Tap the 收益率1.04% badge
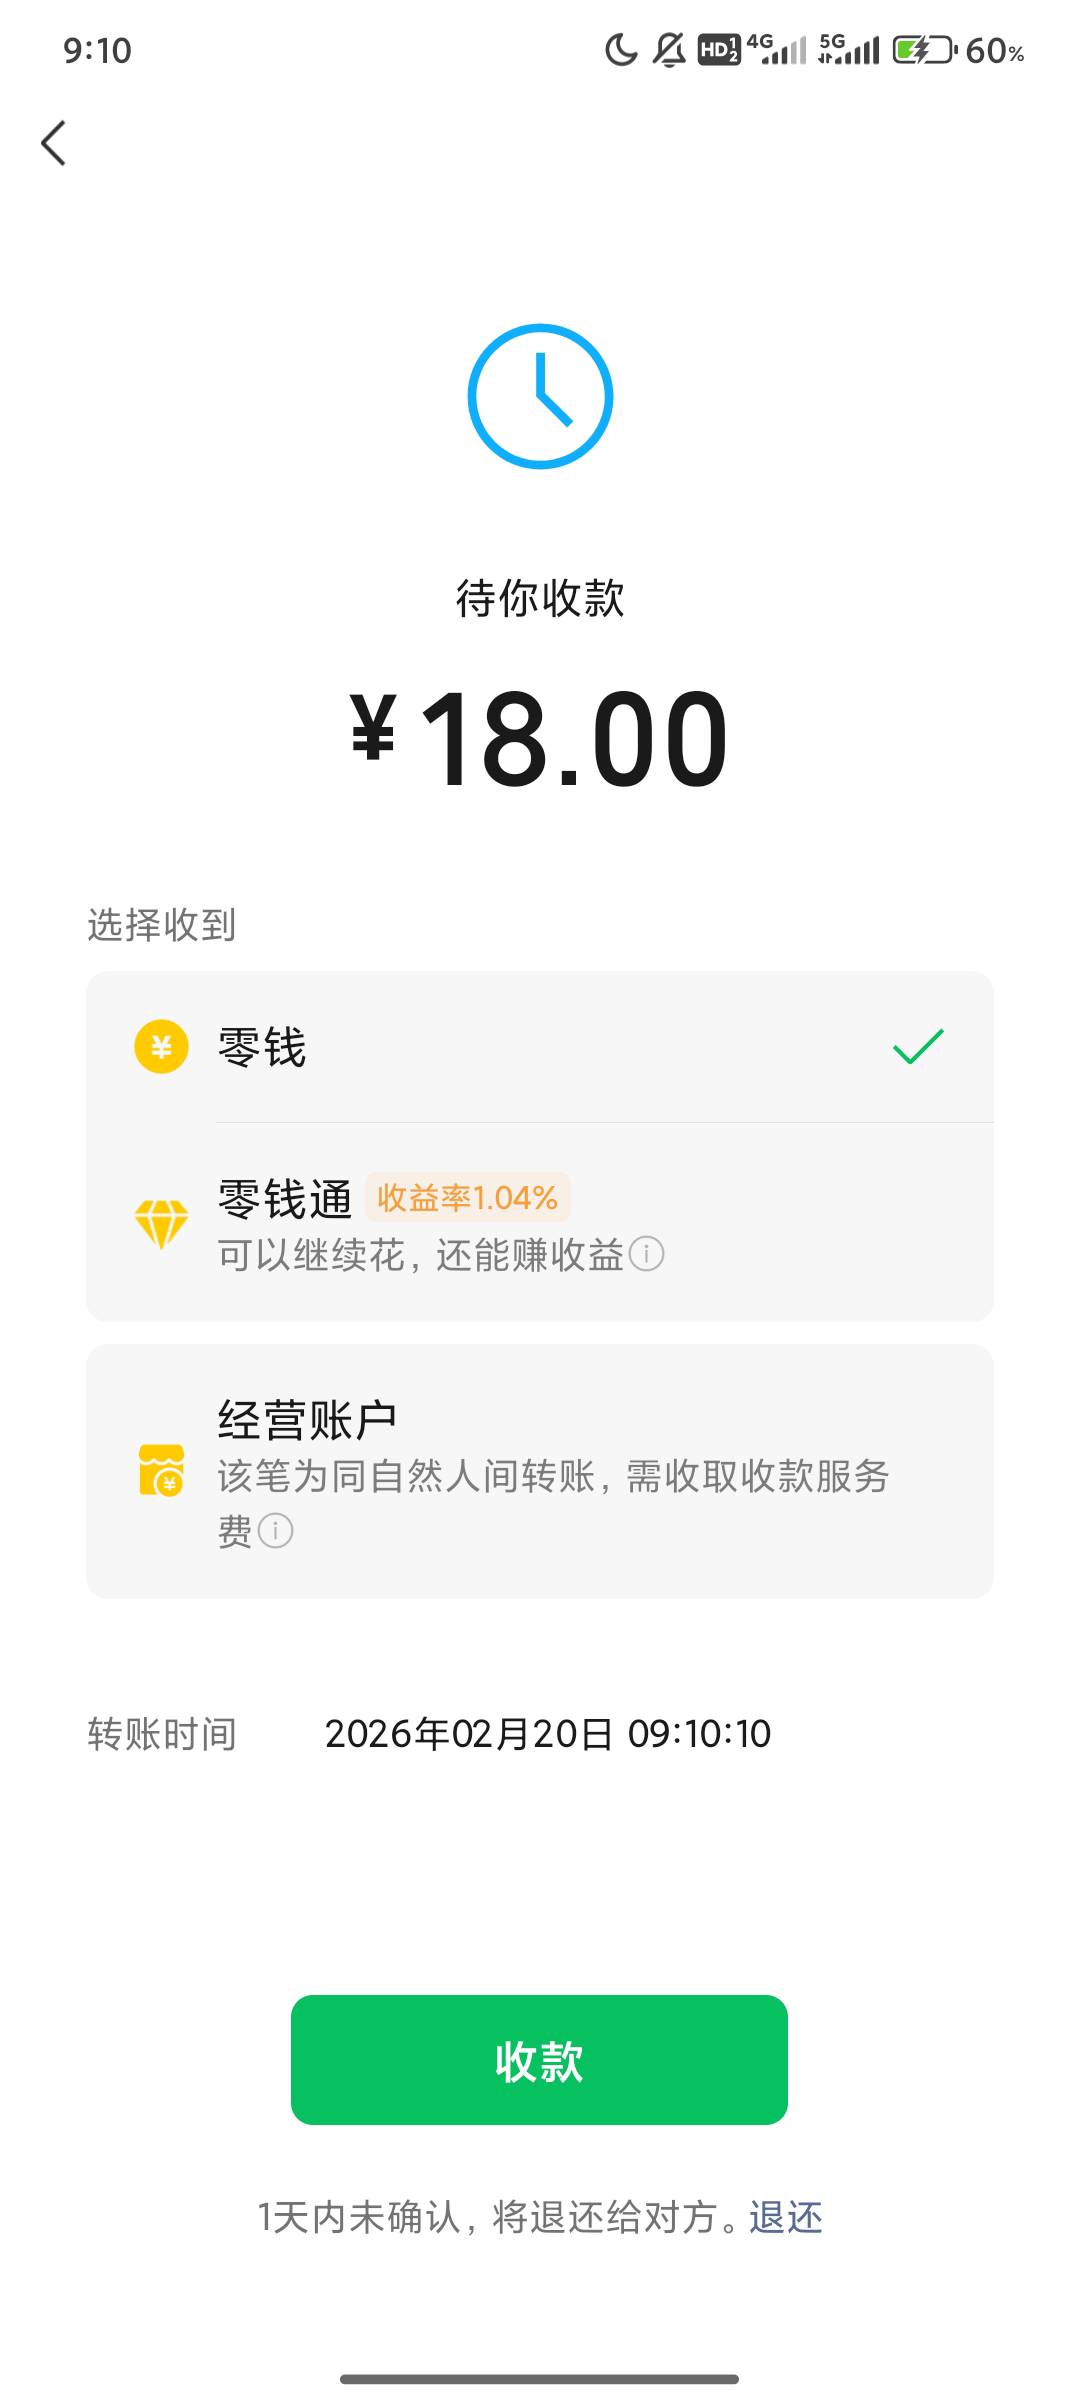Viewport: 1080px width, 2400px height. coord(467,1197)
